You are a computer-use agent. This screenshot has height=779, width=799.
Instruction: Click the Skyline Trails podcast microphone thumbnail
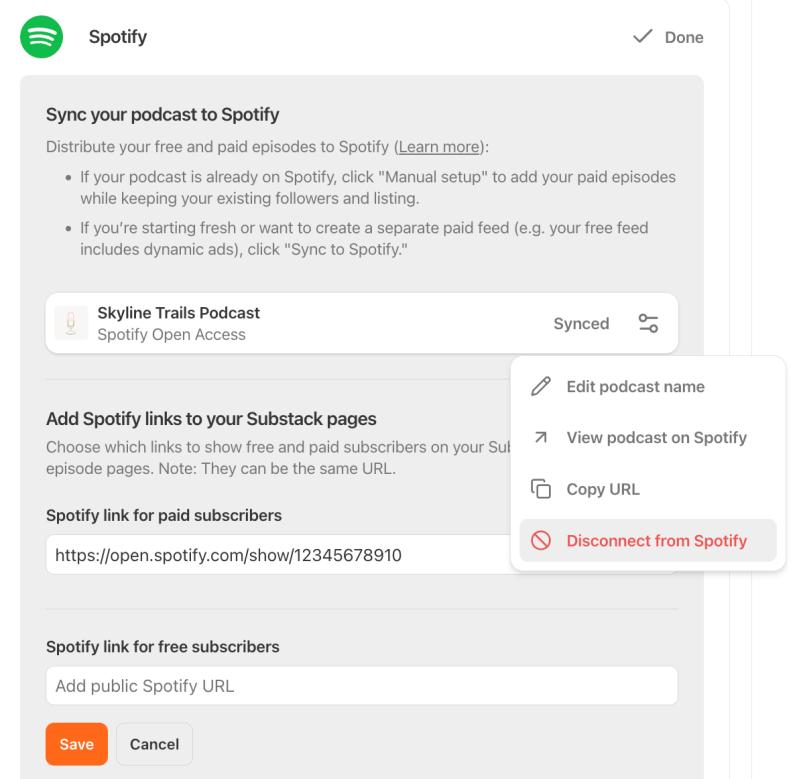point(71,323)
